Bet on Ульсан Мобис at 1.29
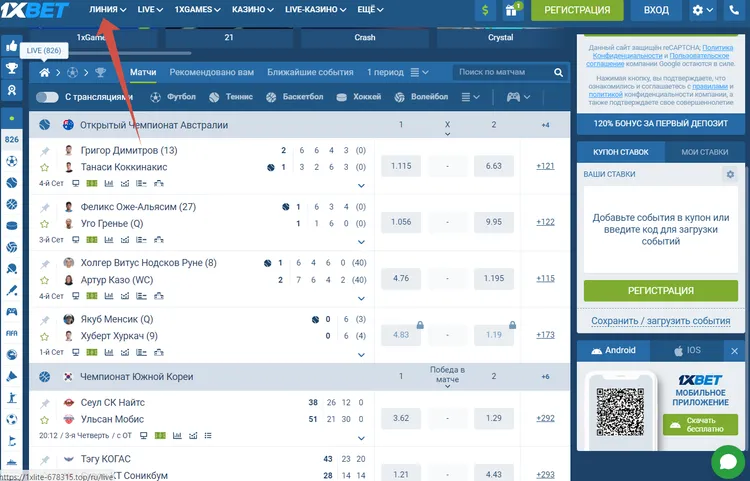Image resolution: width=750 pixels, height=481 pixels. [494, 418]
